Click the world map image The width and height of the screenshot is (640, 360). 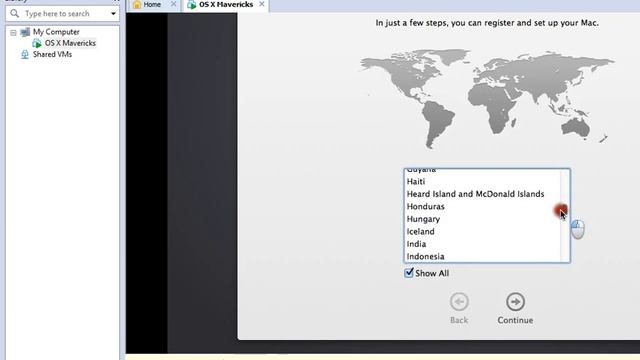click(x=487, y=98)
